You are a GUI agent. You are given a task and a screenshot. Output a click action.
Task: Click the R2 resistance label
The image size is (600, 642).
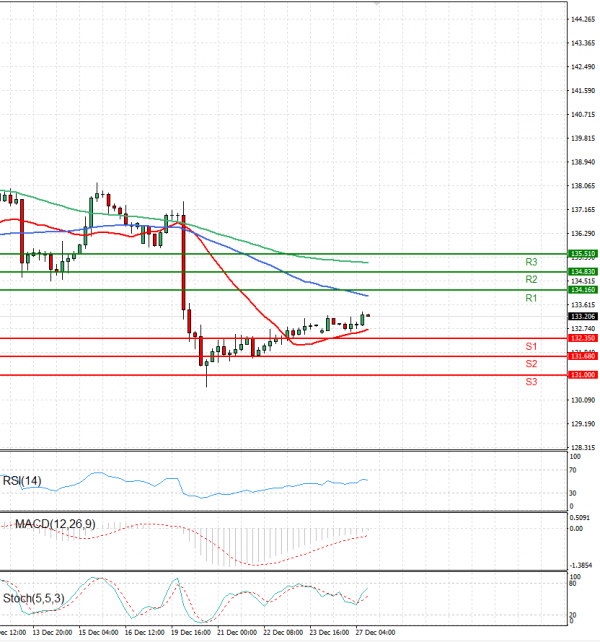(x=531, y=280)
